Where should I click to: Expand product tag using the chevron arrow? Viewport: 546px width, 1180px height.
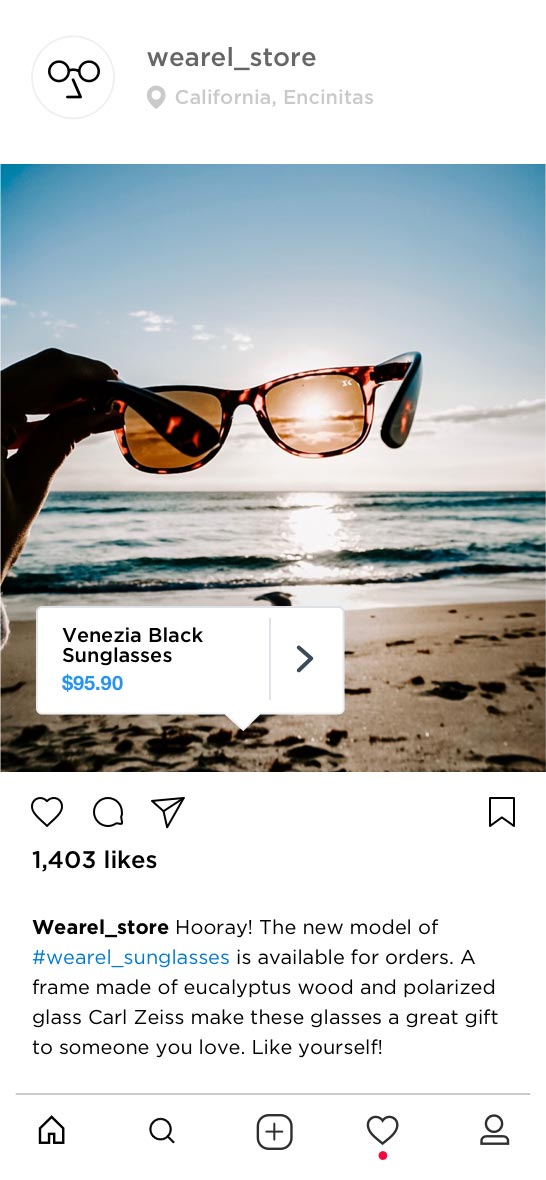coord(305,658)
